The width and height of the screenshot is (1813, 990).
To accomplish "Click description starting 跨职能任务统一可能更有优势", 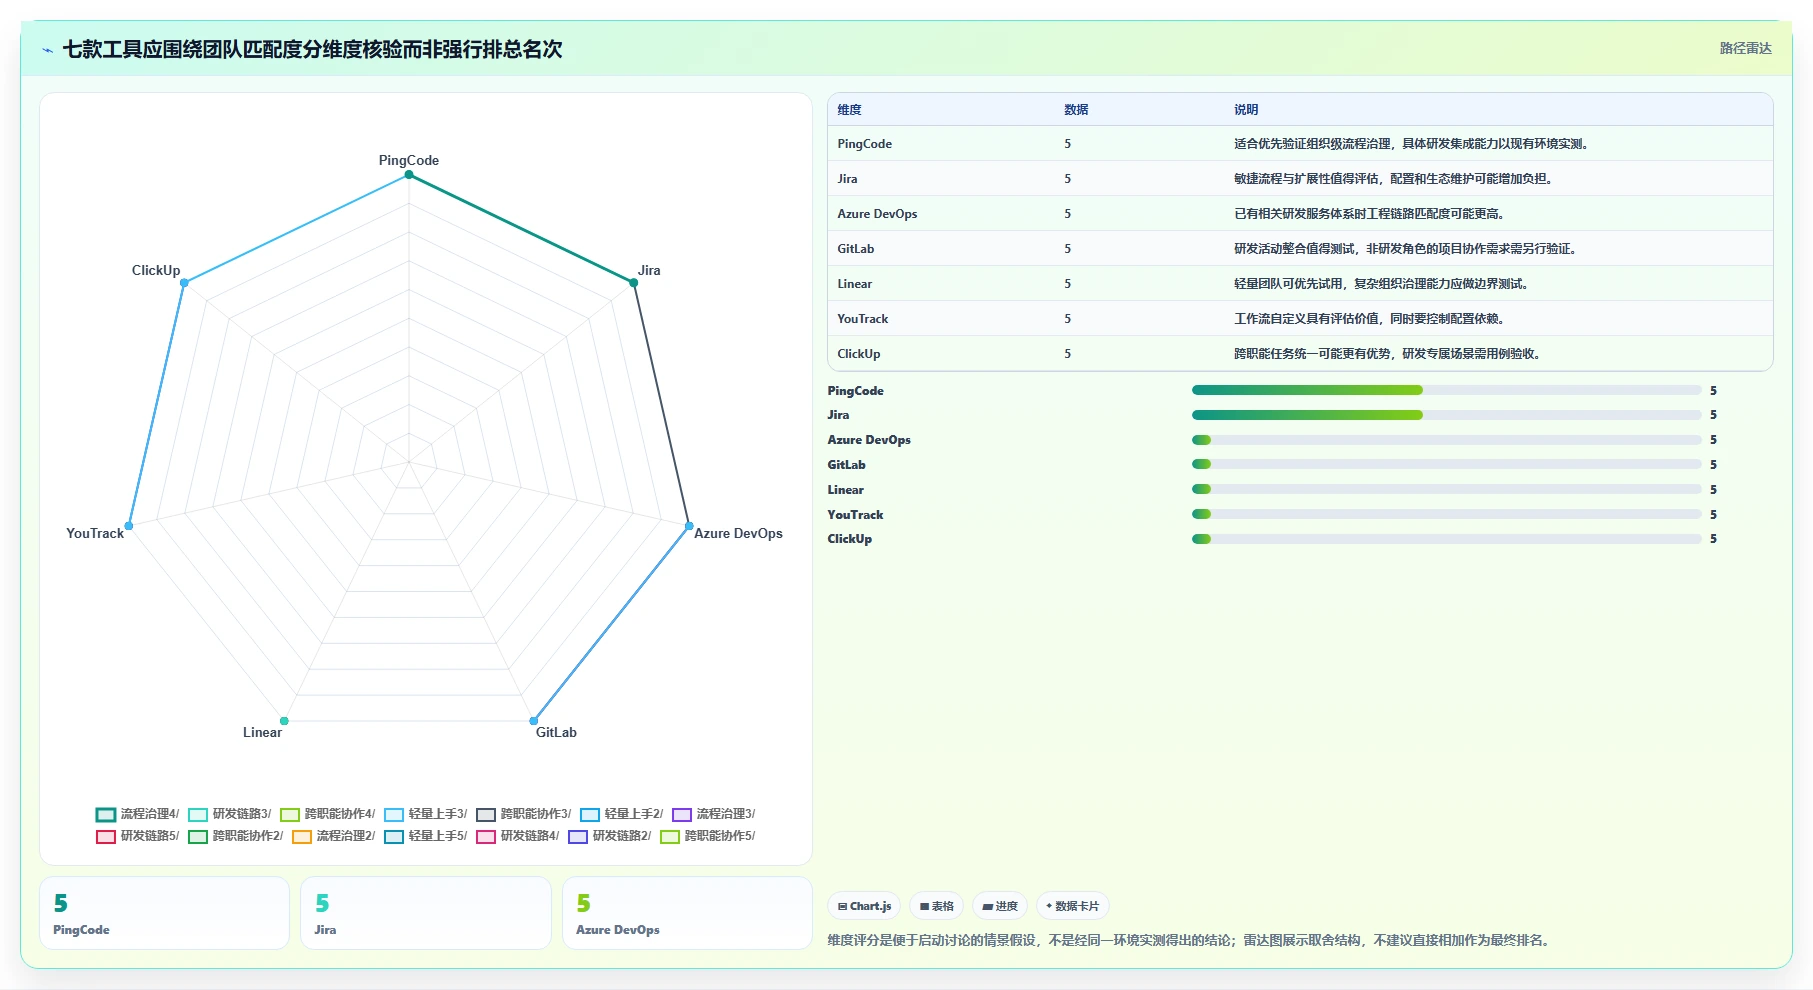I will pos(1388,354).
